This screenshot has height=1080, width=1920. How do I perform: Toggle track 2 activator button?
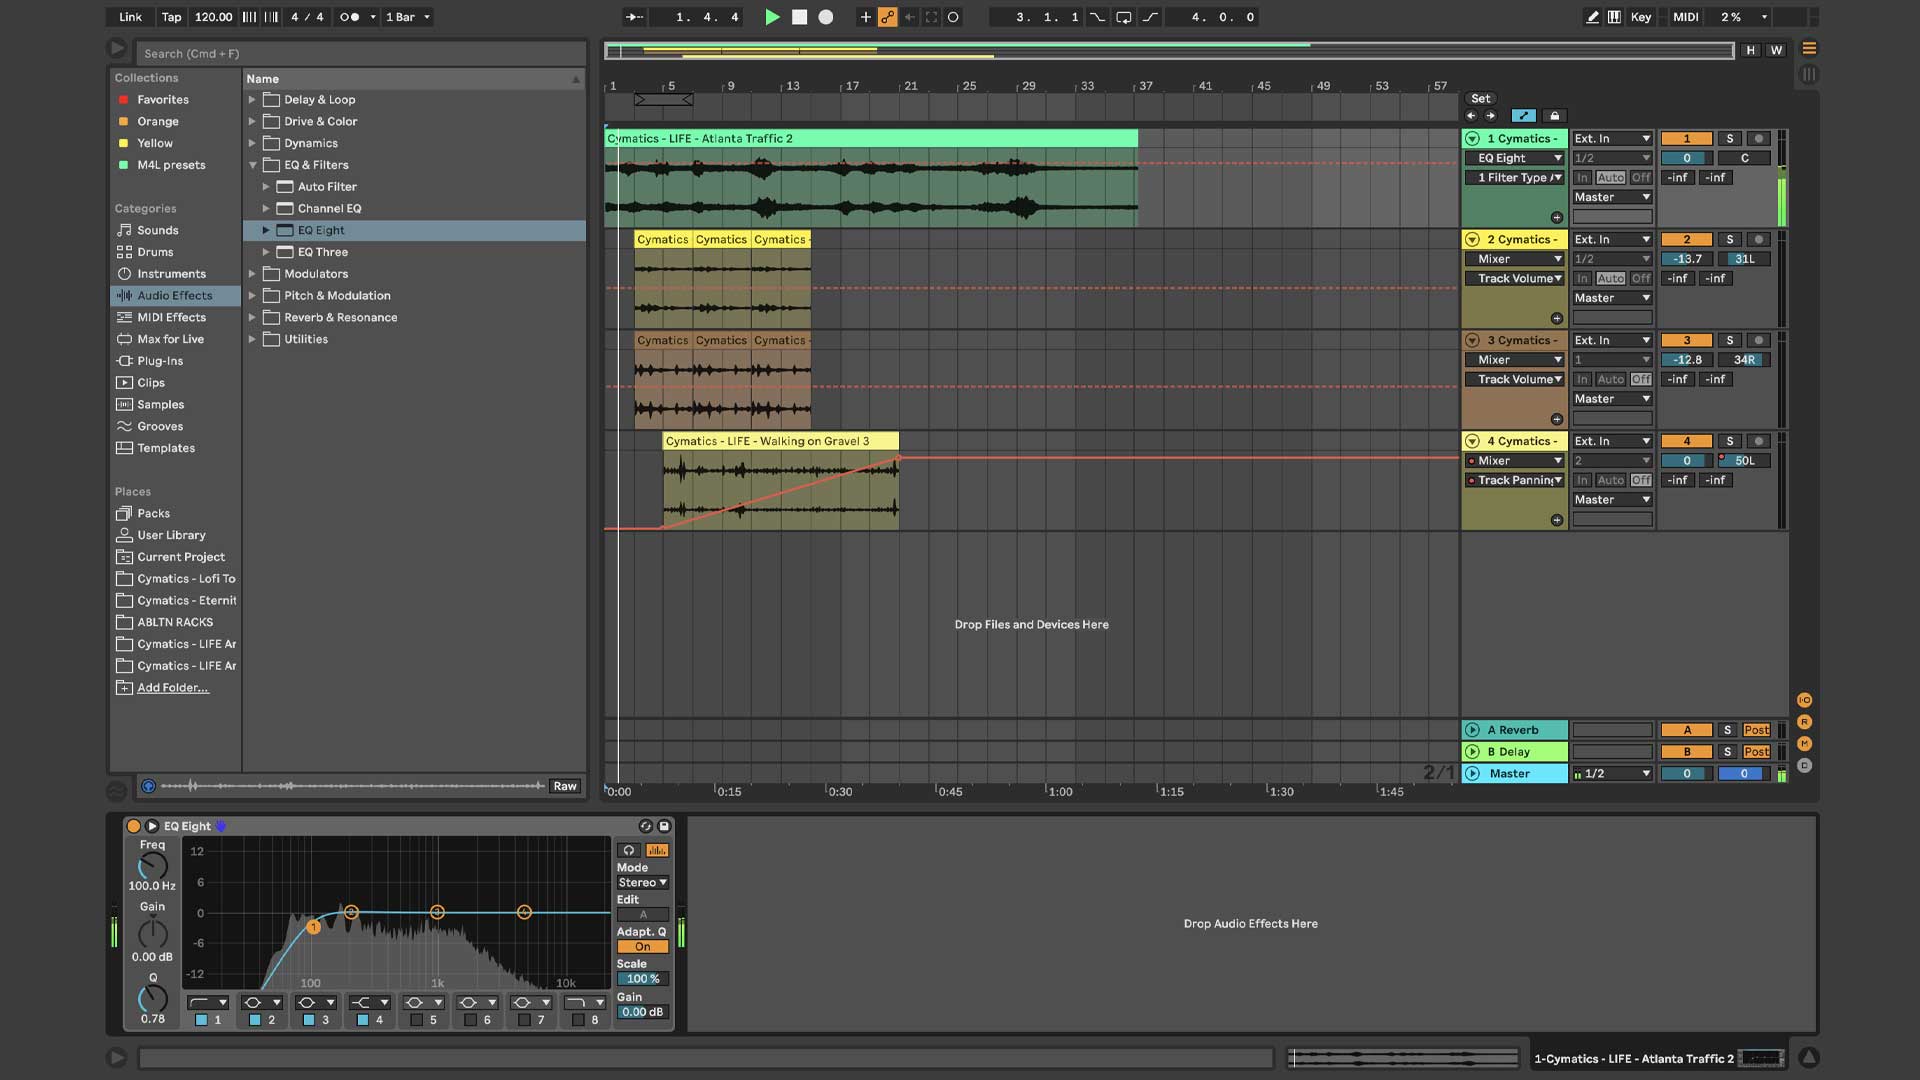point(1686,240)
